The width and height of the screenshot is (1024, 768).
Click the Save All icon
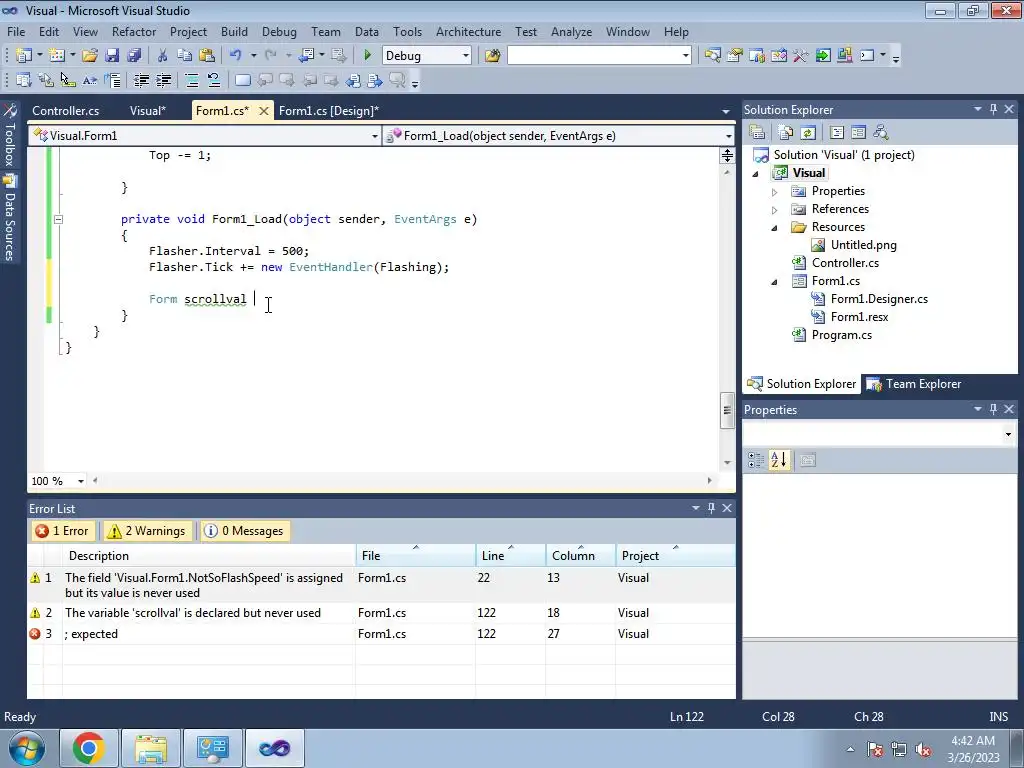[134, 56]
